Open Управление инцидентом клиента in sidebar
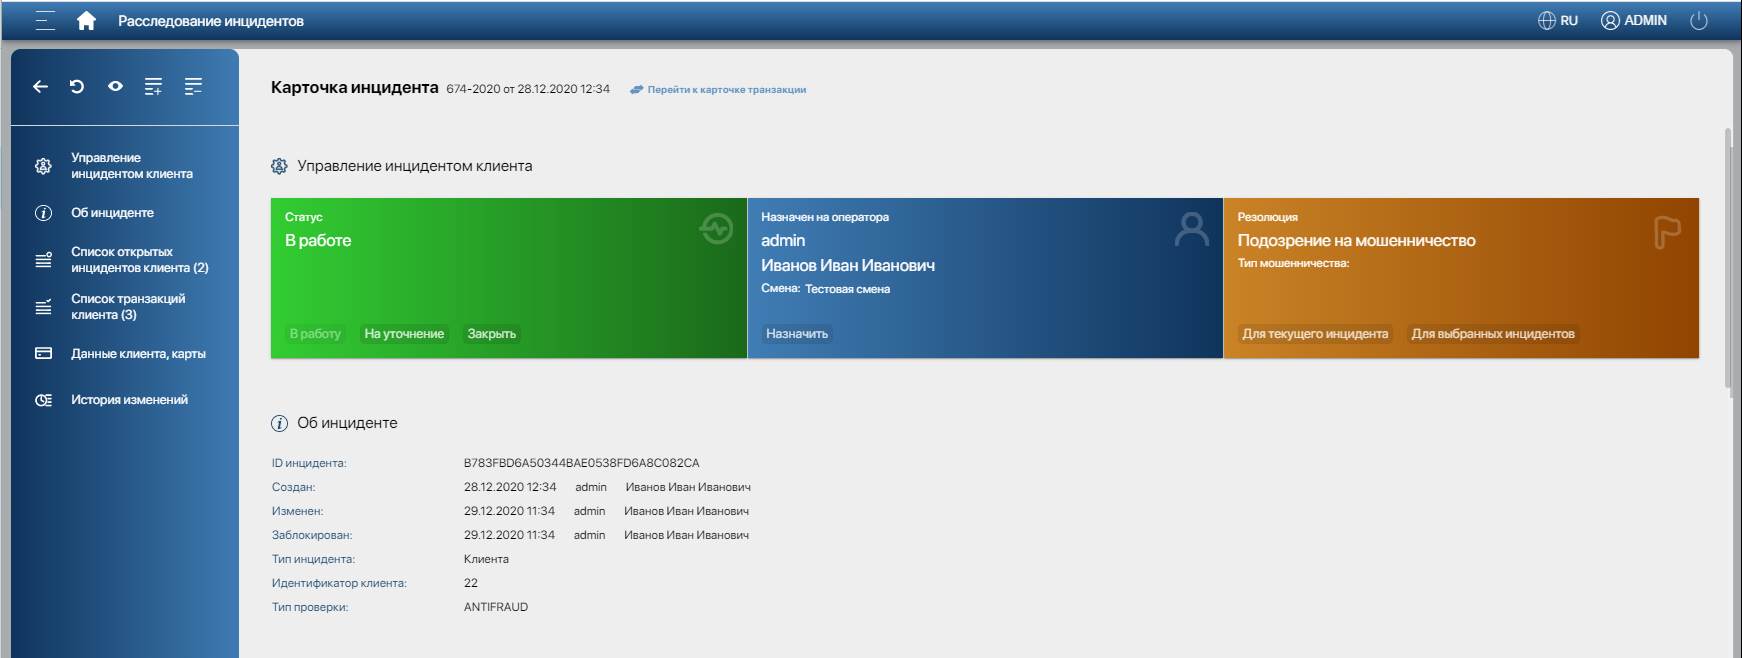This screenshot has height=658, width=1742. pyautogui.click(x=132, y=166)
